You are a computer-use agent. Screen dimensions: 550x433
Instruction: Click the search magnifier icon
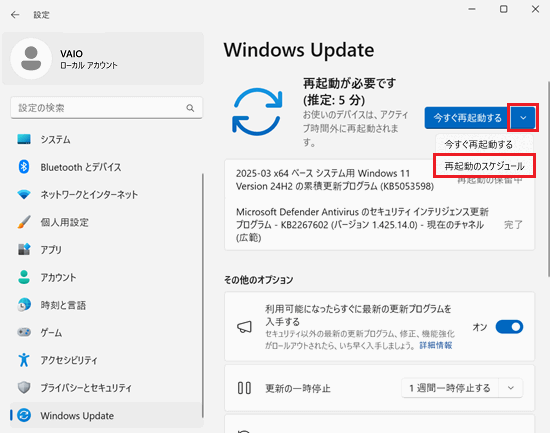(190, 108)
